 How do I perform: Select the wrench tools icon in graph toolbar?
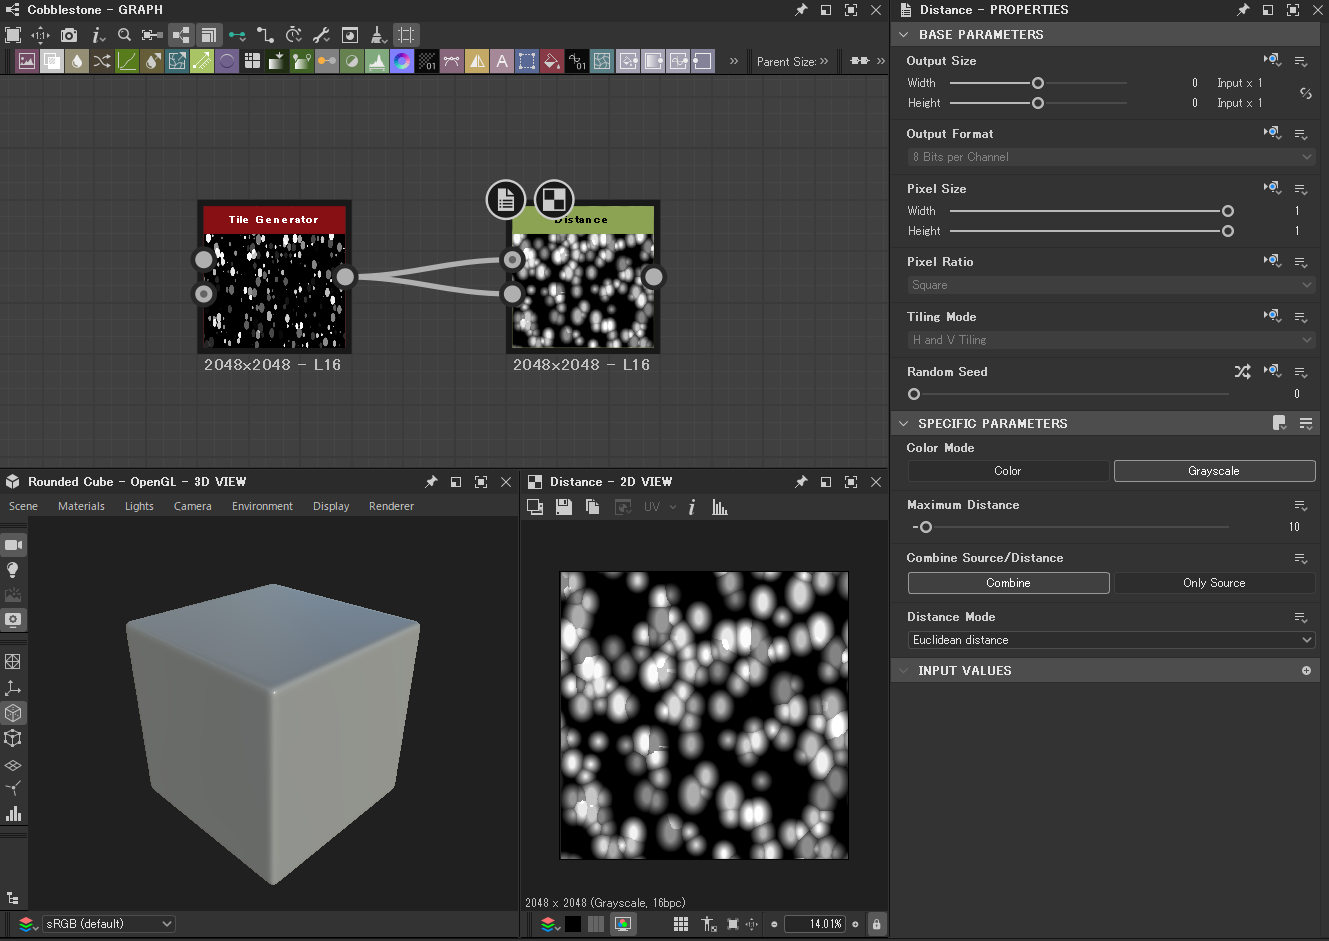[x=322, y=34]
